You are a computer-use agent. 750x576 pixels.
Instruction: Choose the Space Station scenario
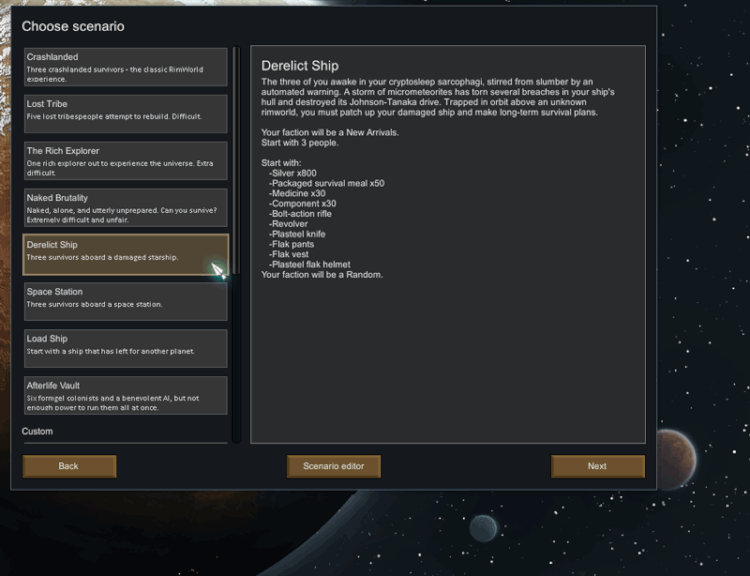tap(126, 301)
